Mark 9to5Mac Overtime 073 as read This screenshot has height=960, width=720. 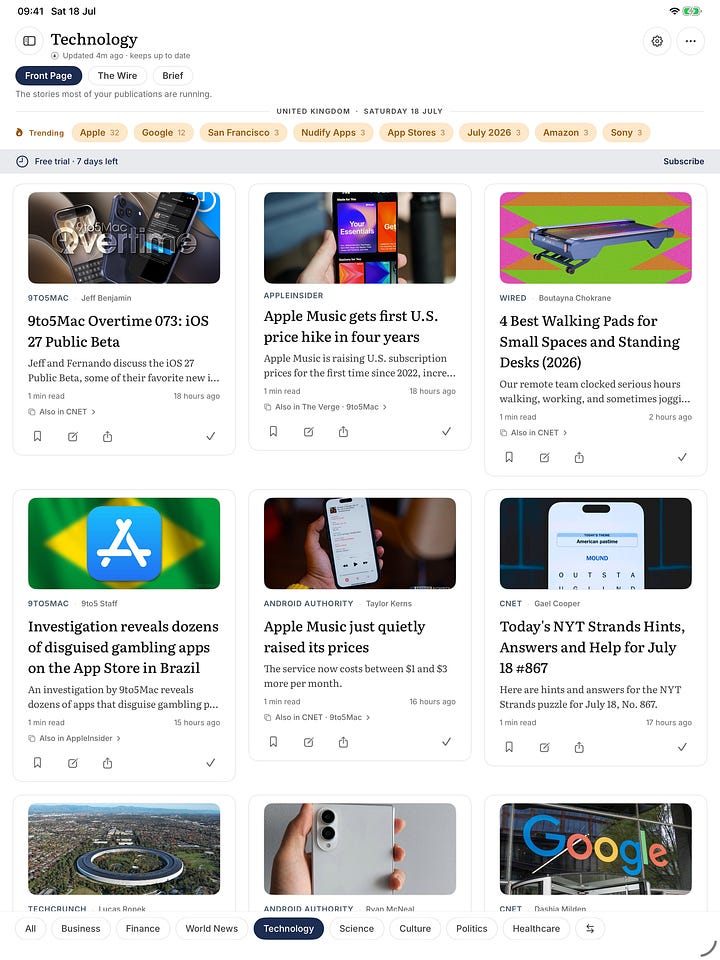tap(211, 436)
